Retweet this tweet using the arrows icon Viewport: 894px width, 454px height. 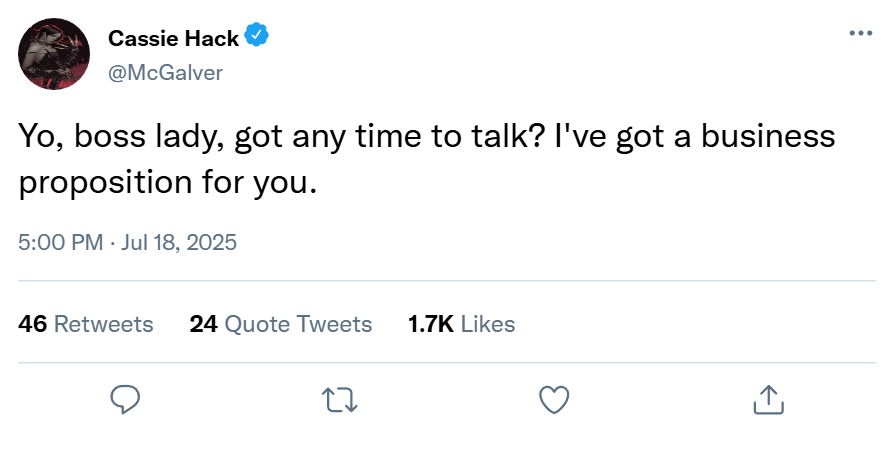click(x=340, y=400)
